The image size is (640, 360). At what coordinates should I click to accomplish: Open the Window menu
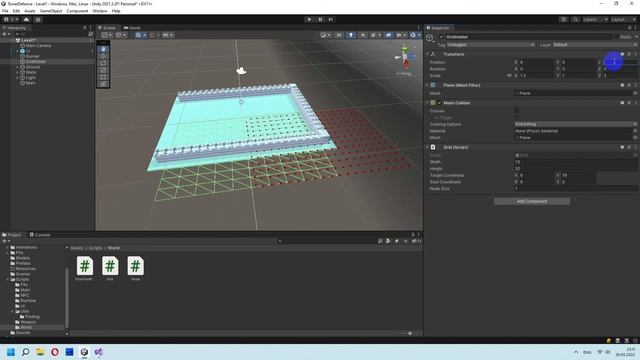100,11
